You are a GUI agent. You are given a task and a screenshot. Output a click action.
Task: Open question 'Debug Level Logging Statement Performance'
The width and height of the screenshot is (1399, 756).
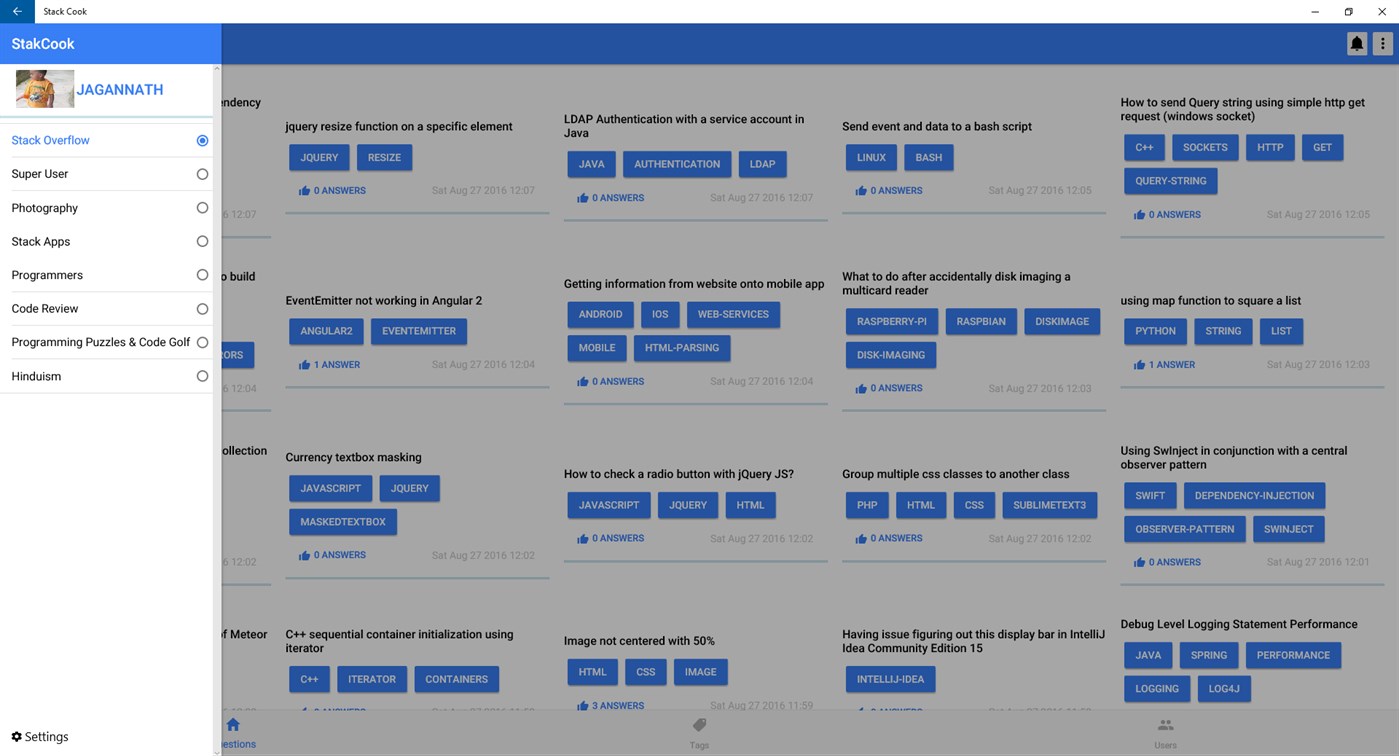point(1239,625)
